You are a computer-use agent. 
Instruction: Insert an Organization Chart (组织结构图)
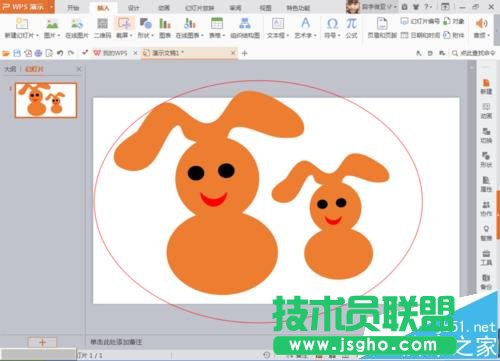point(245,27)
